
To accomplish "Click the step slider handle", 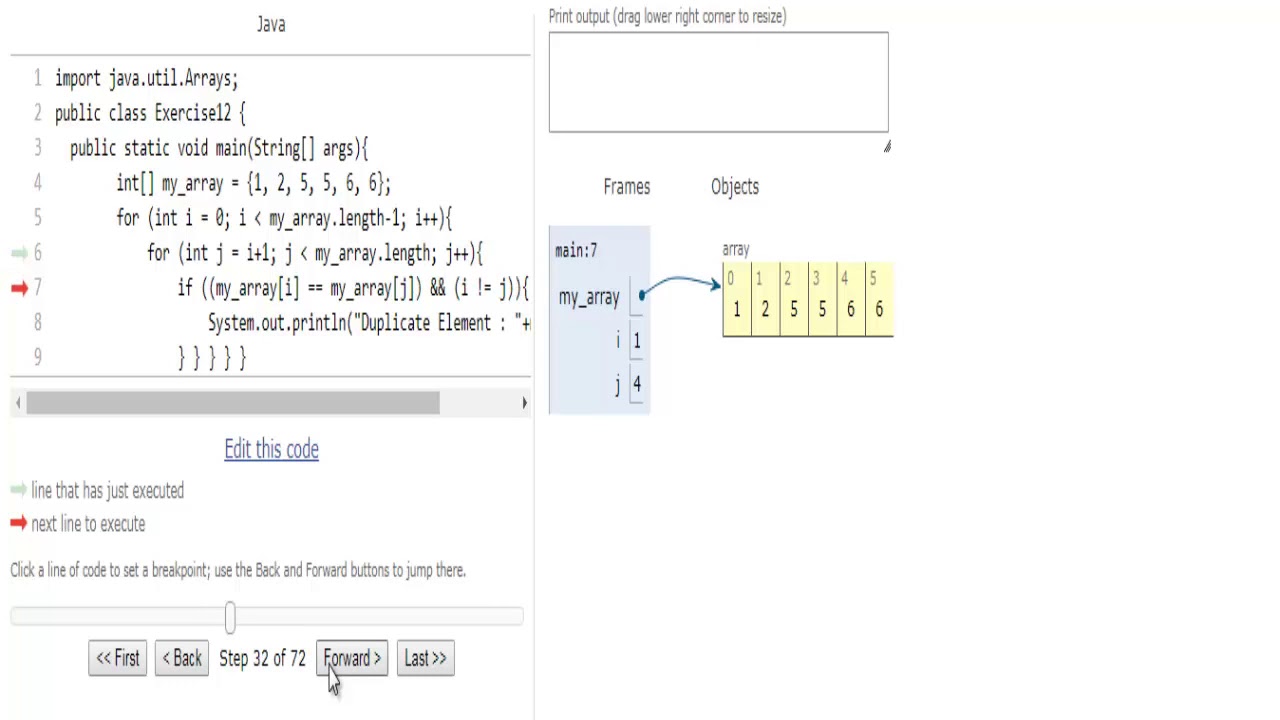I will pos(230,617).
